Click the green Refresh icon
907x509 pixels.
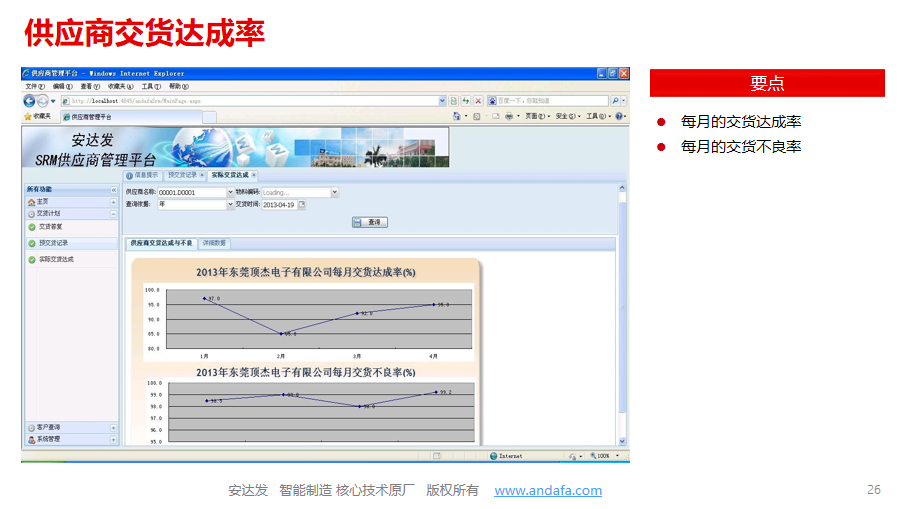466,101
